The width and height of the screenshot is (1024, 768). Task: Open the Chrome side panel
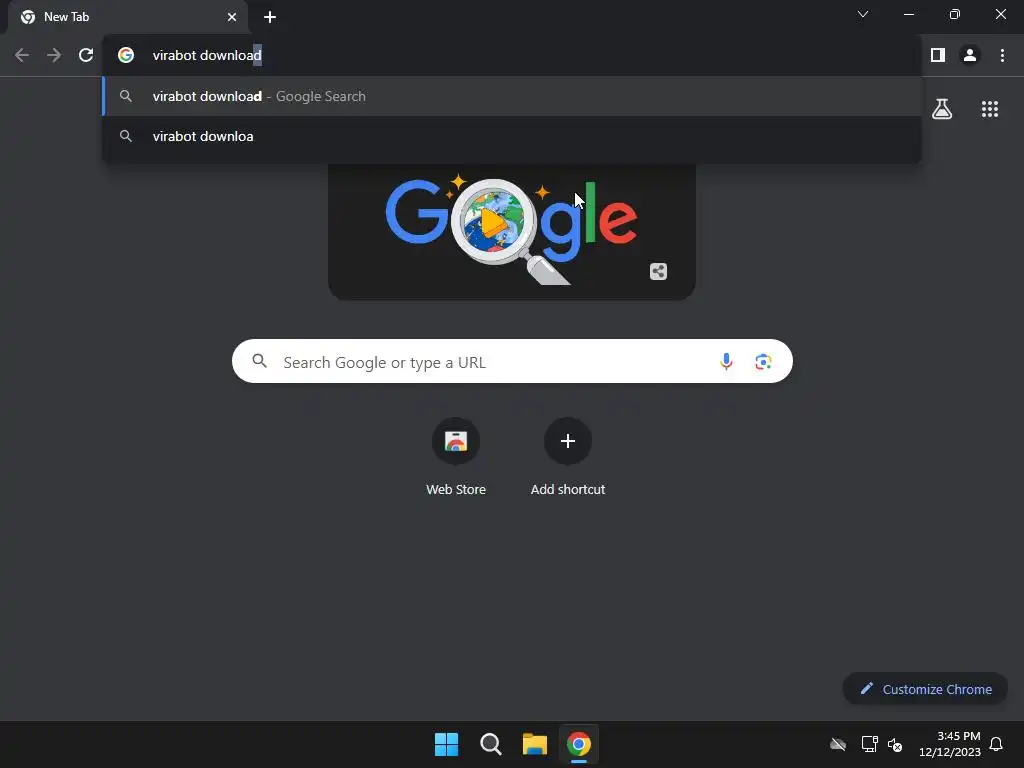[938, 56]
